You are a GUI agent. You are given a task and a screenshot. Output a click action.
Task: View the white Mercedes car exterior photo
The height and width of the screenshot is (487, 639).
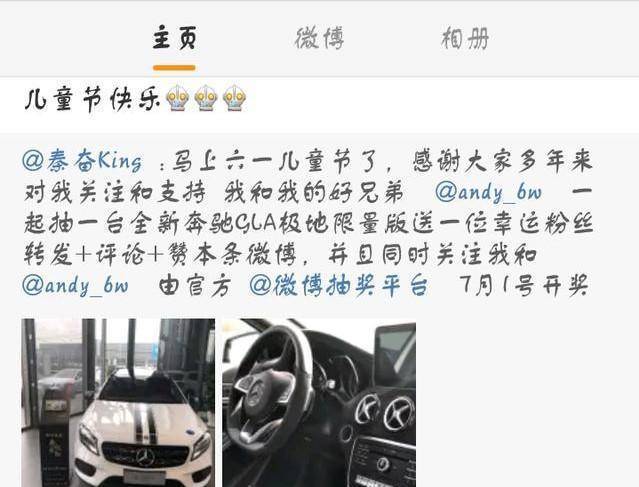click(x=118, y=403)
